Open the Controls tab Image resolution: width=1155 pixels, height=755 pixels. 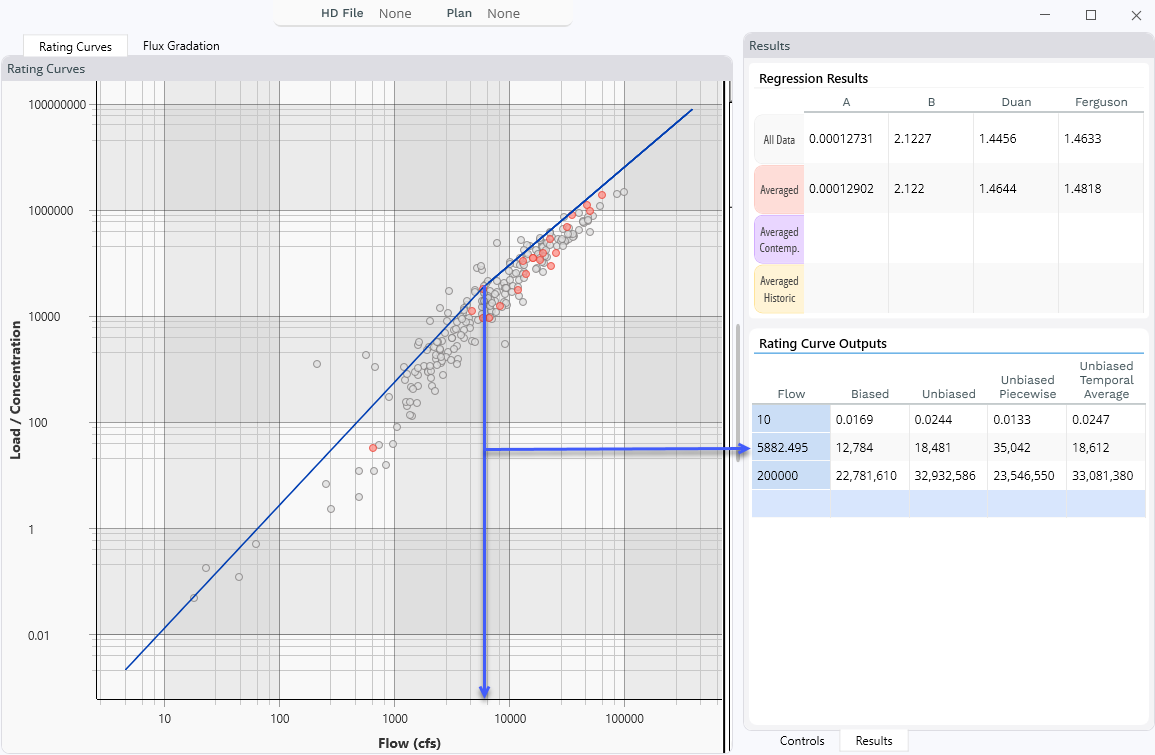[x=801, y=741]
